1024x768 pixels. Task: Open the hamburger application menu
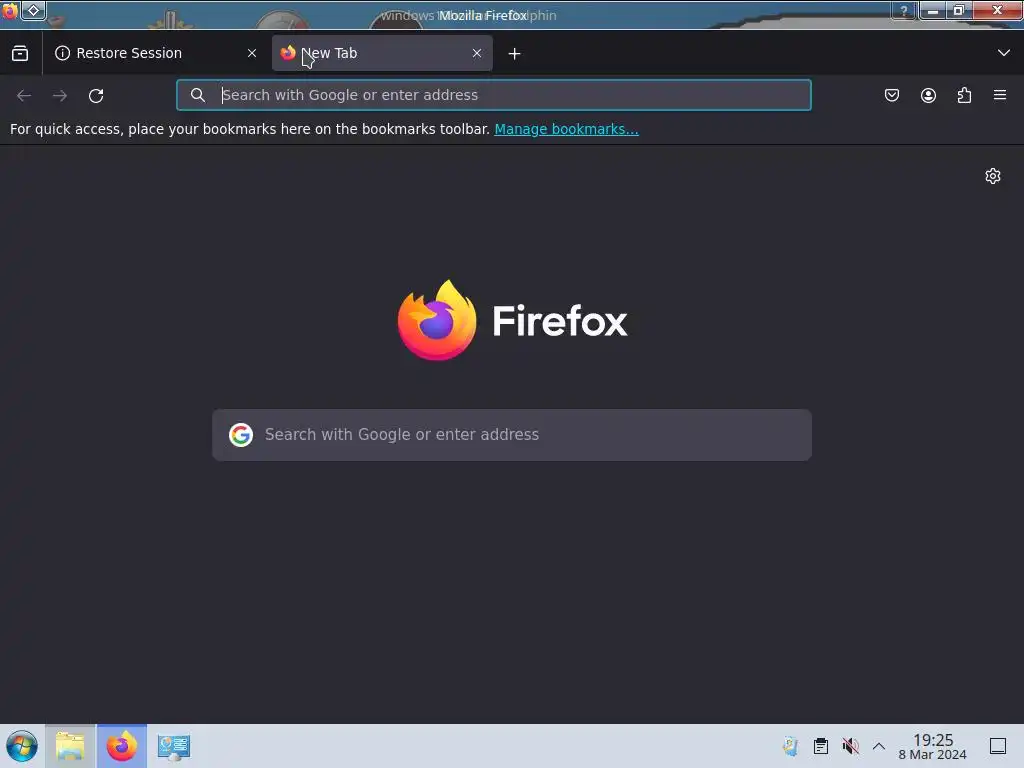1000,95
